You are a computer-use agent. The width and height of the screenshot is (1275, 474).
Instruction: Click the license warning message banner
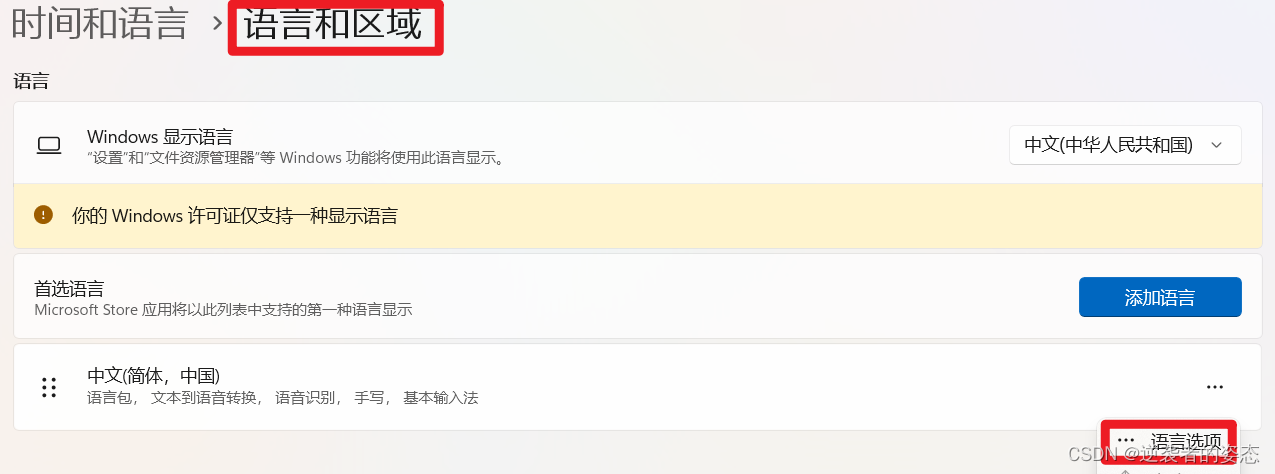(x=638, y=216)
